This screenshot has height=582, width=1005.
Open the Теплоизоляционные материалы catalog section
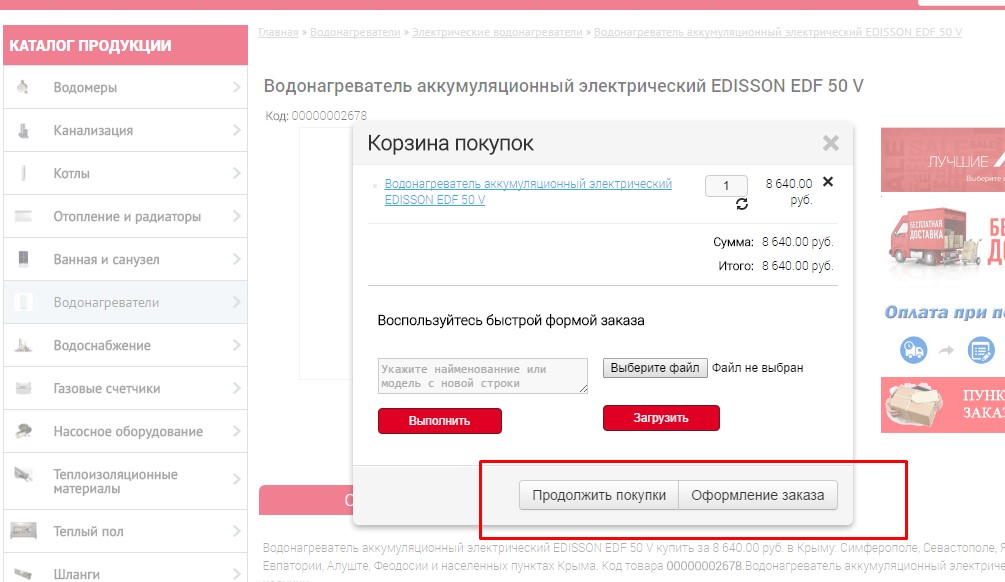point(115,481)
